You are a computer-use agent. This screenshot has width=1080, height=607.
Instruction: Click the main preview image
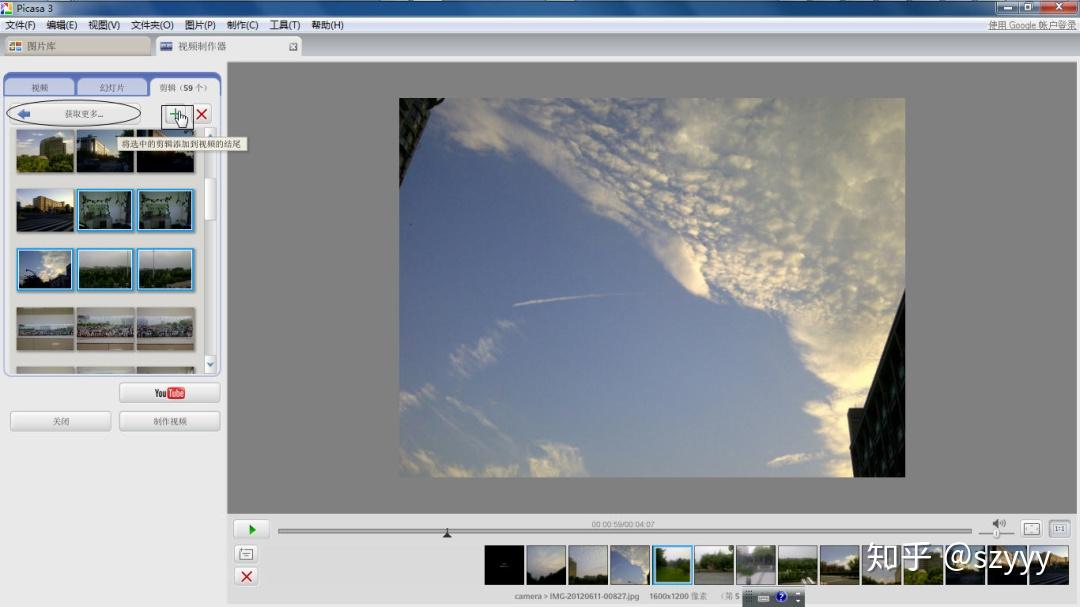pos(652,287)
